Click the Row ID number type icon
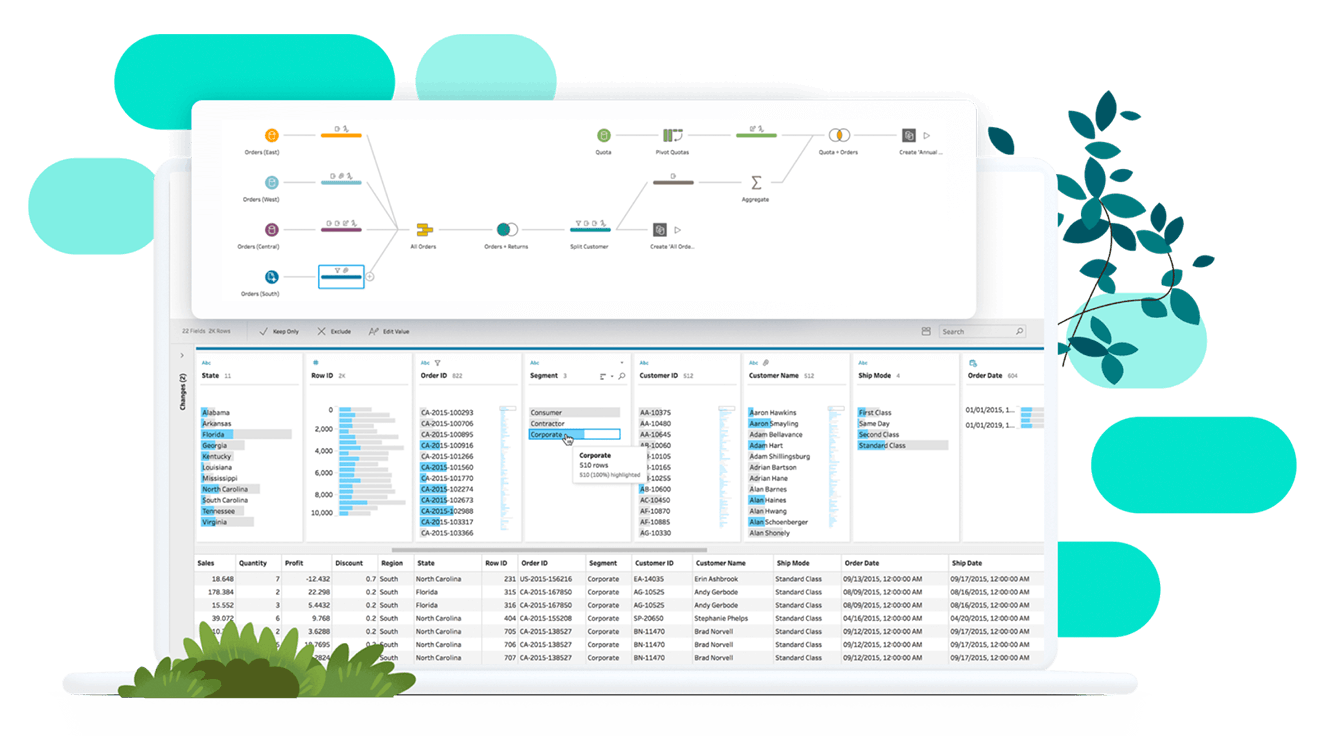This screenshot has width=1327, height=742. [316, 363]
